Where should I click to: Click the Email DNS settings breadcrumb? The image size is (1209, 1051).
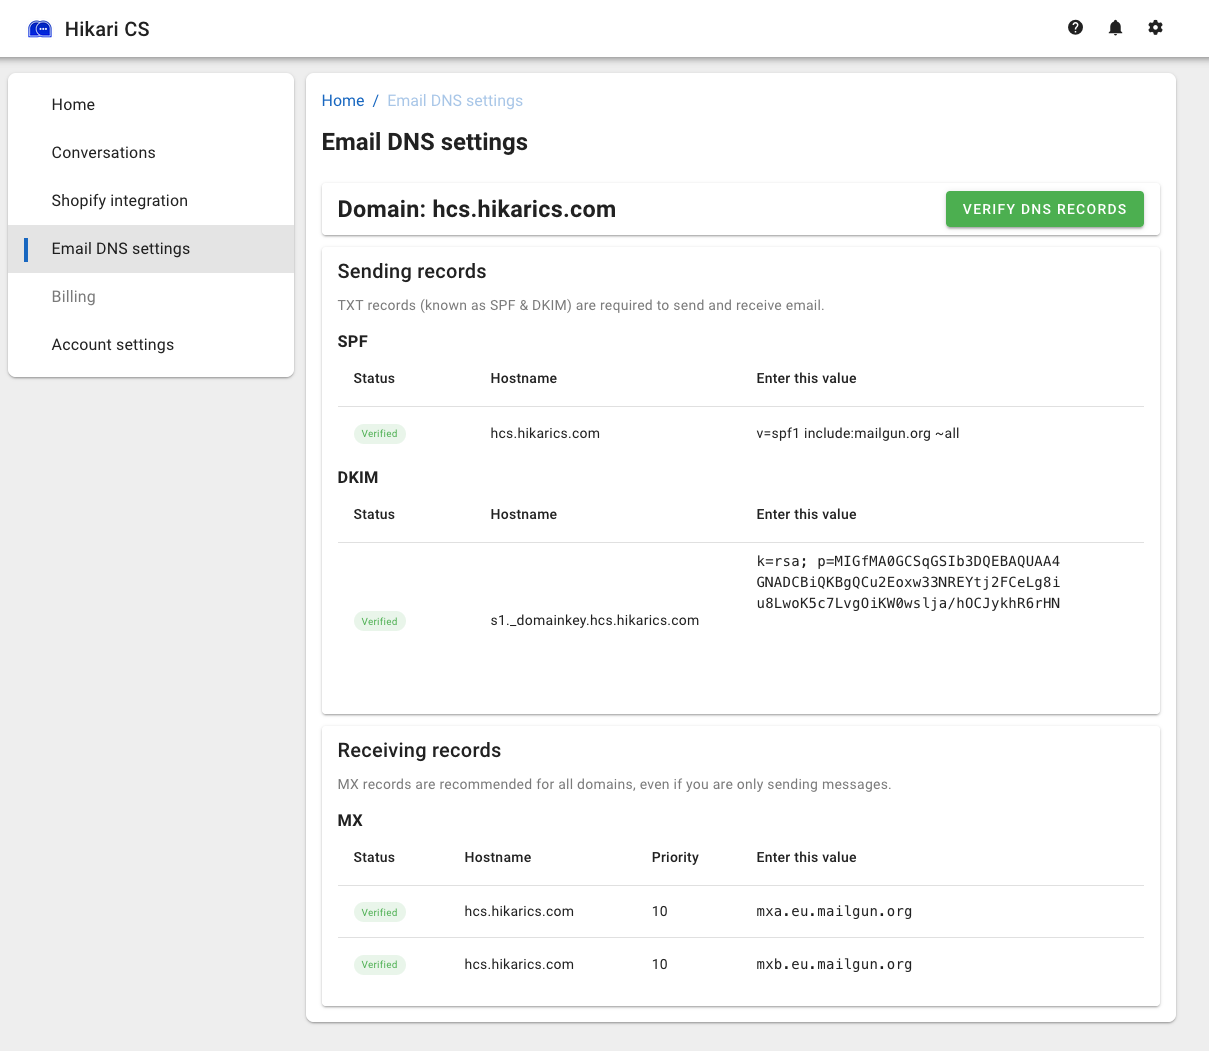(454, 101)
